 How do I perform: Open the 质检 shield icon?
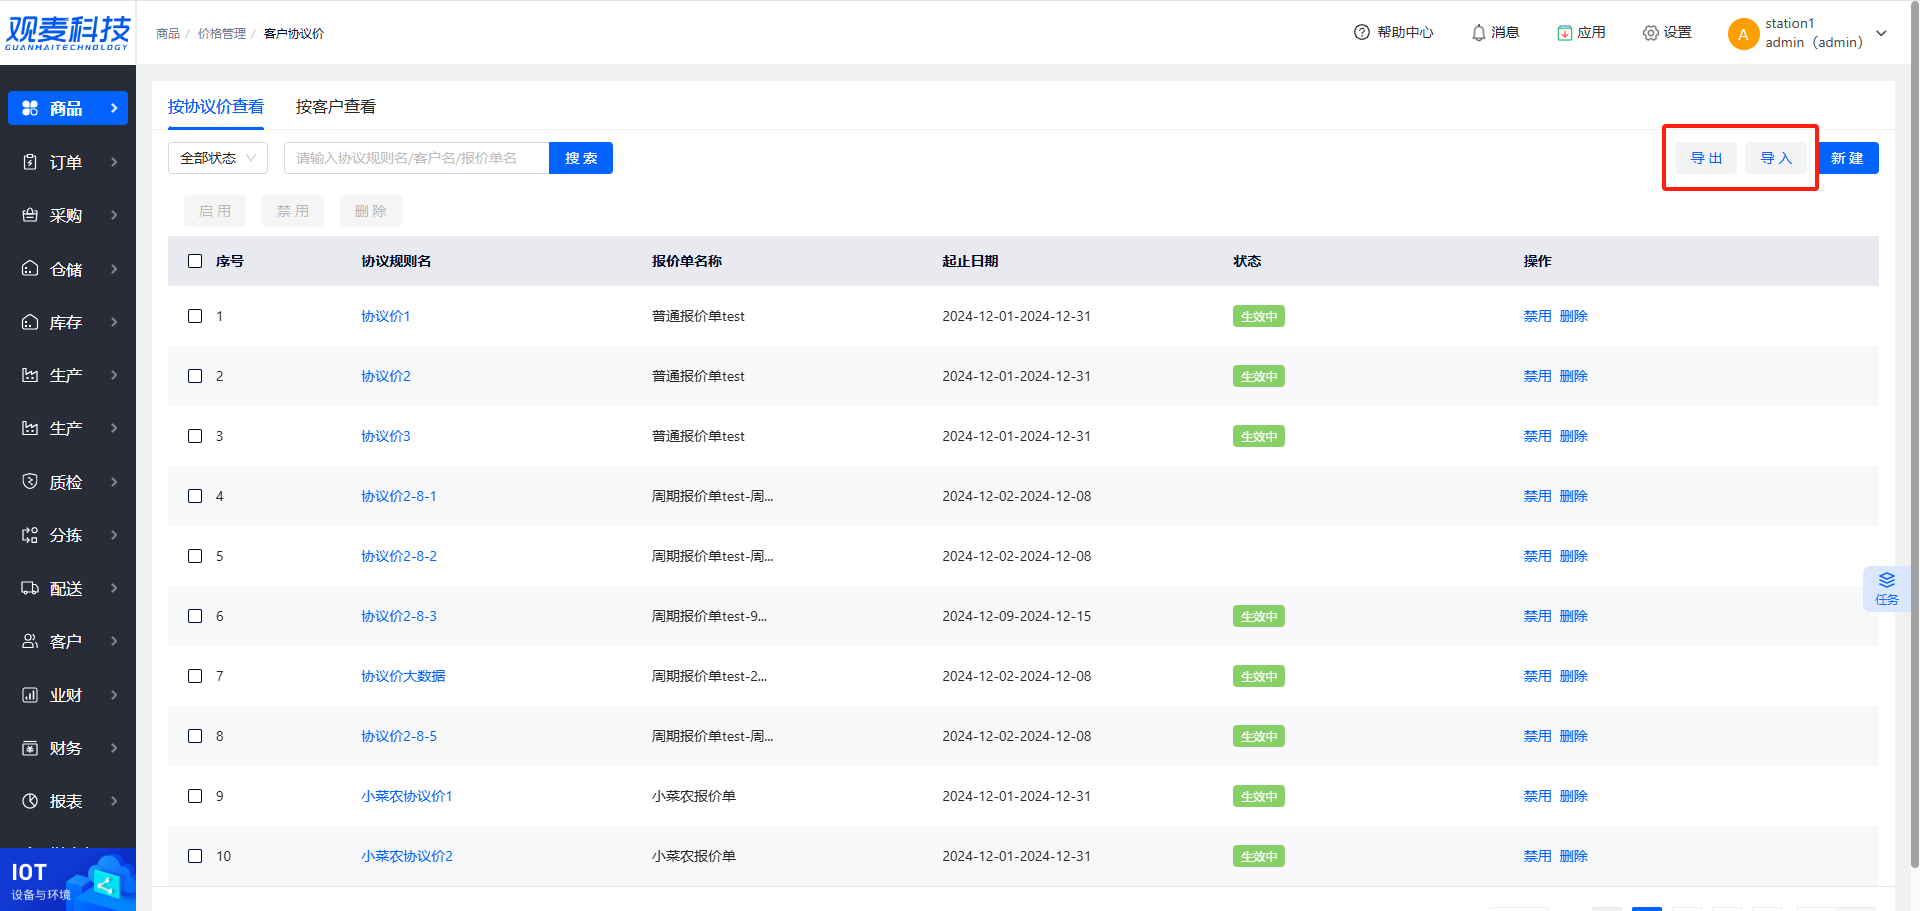pyautogui.click(x=30, y=482)
